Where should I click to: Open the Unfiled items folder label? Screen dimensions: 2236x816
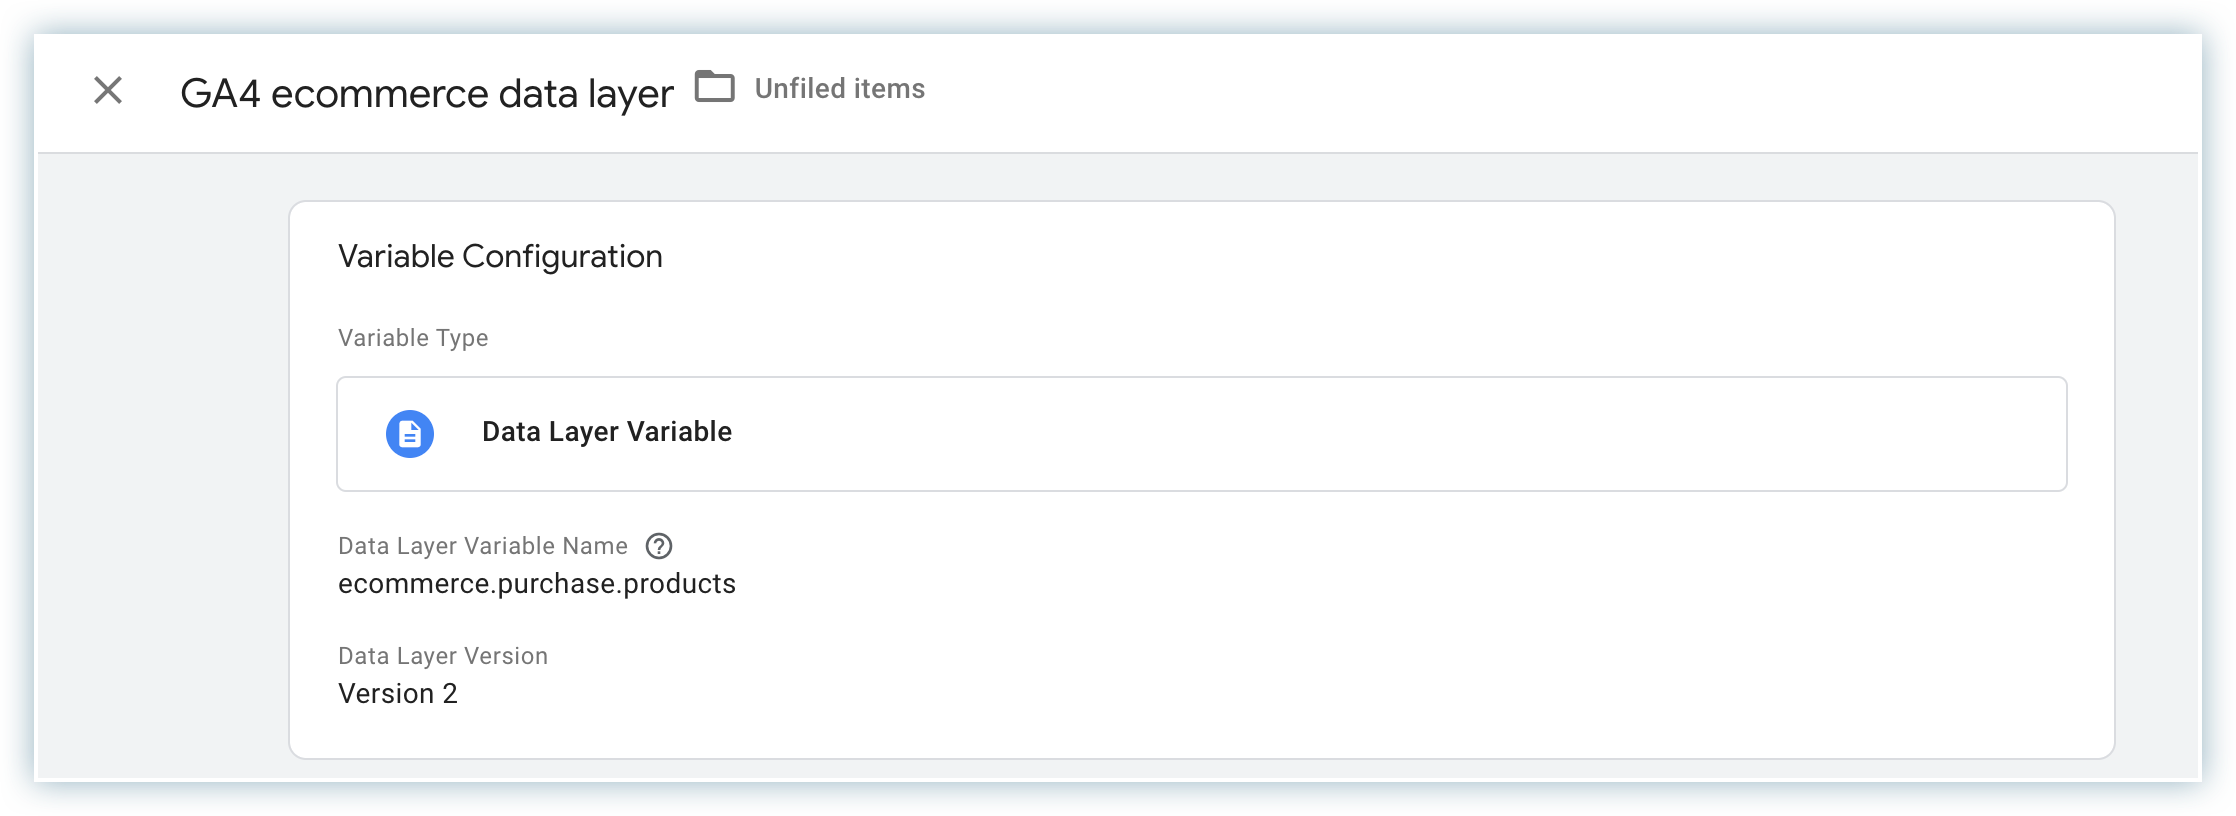839,89
